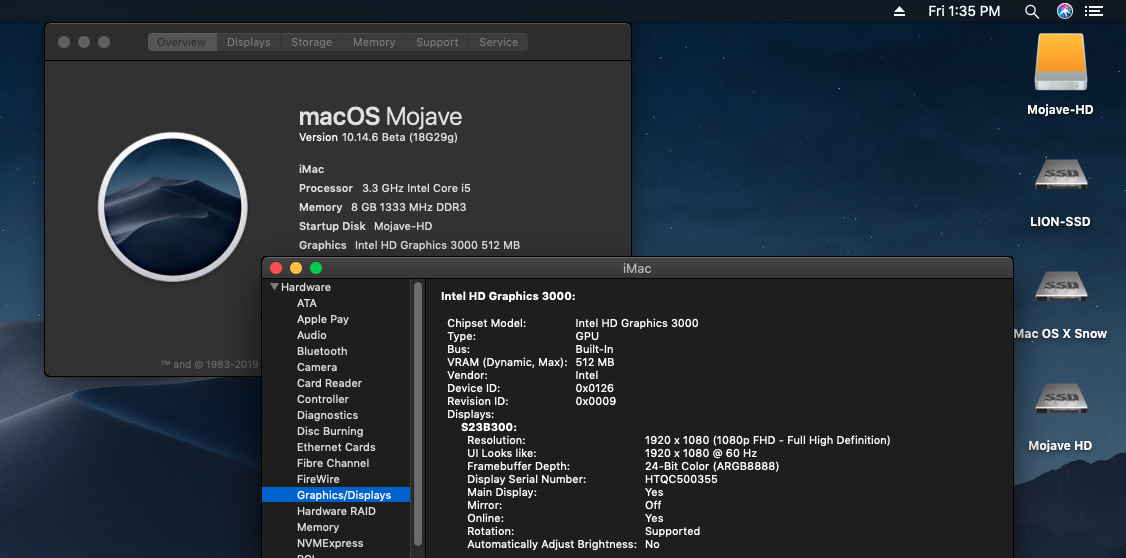Switch to the Service tab
This screenshot has width=1126, height=558.
[498, 42]
